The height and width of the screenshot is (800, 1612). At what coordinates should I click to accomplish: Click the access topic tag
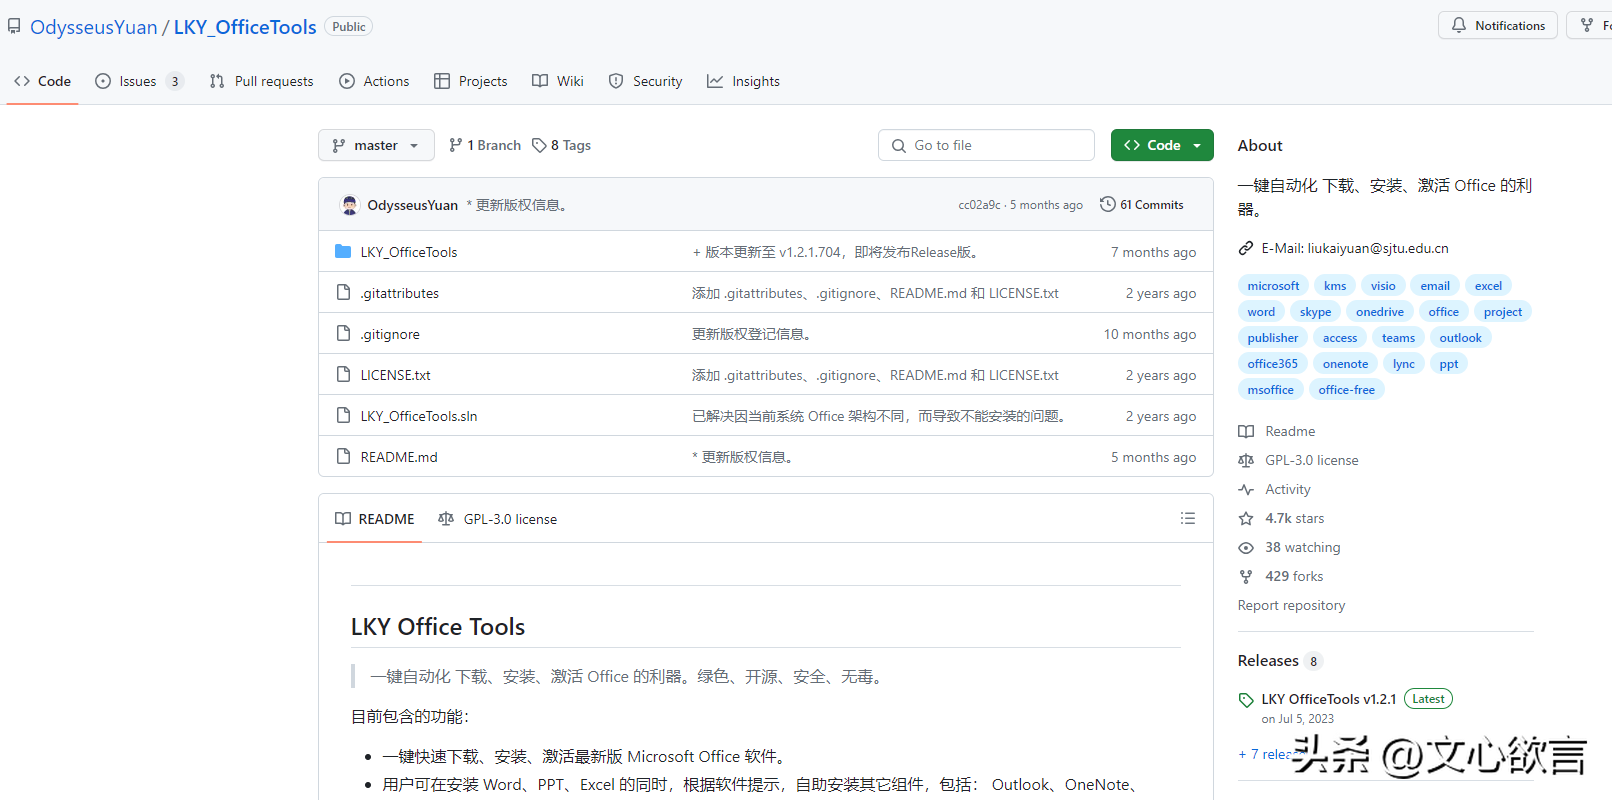click(x=1340, y=338)
